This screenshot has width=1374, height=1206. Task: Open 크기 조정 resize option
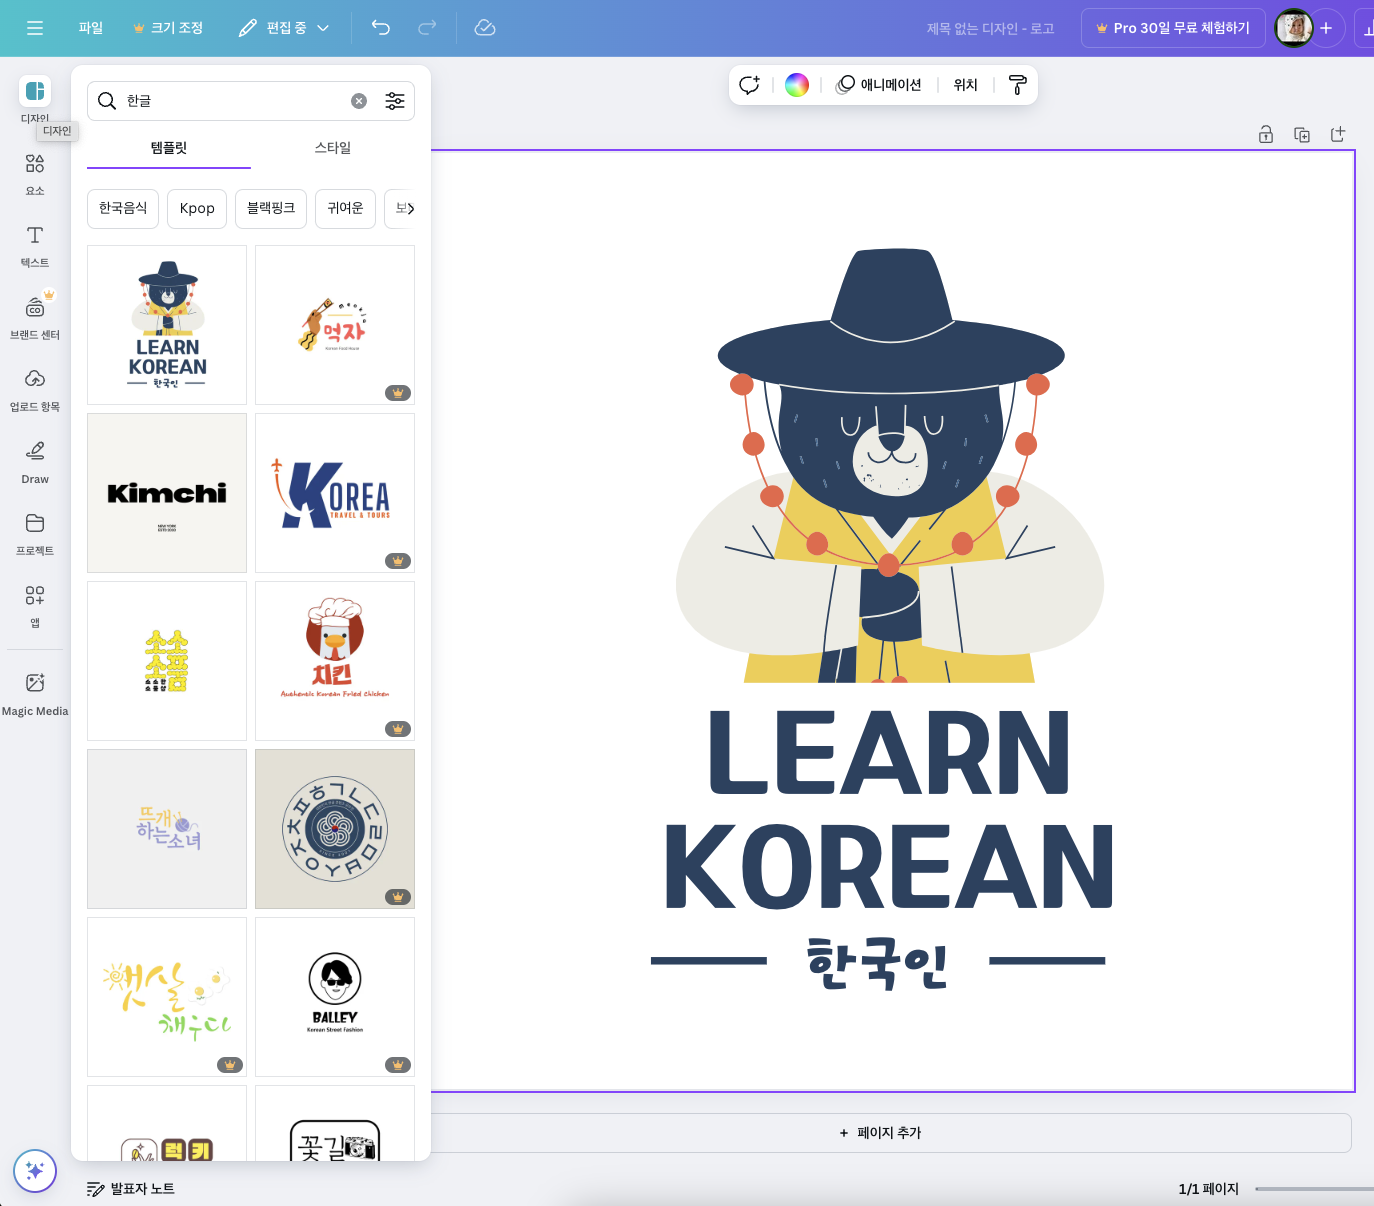coord(168,28)
